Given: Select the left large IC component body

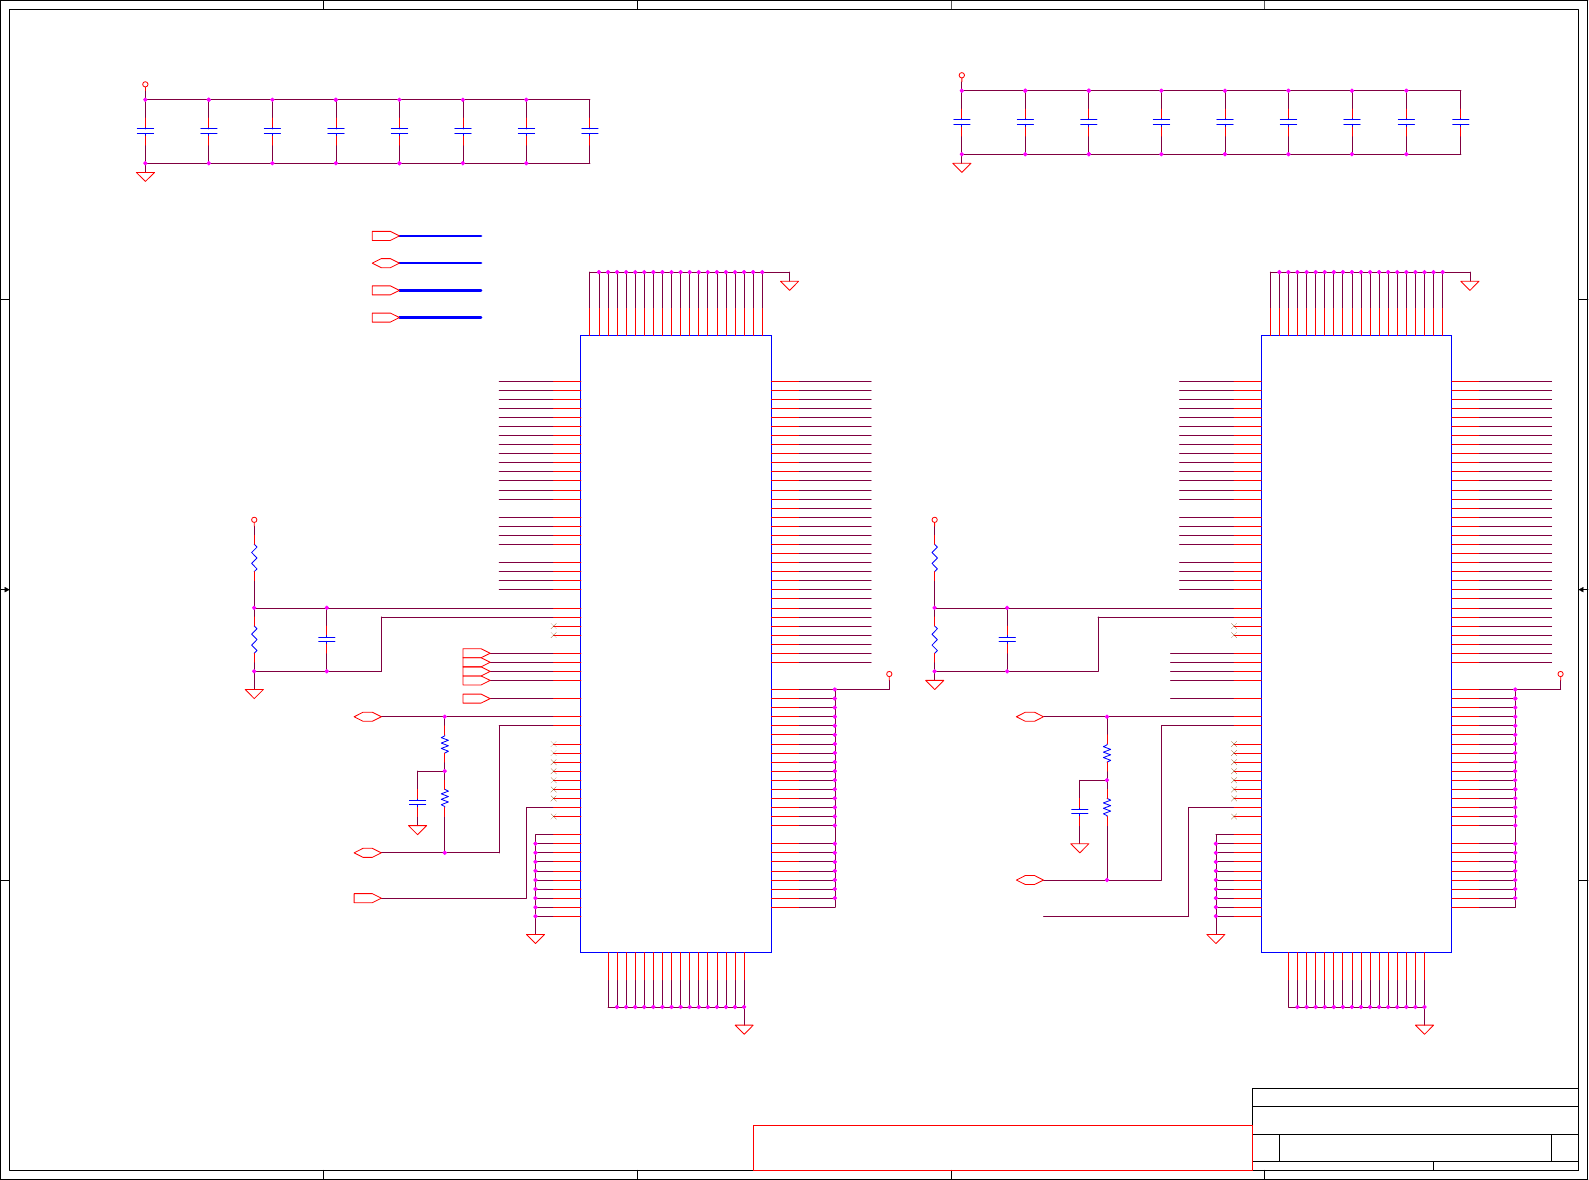Looking at the screenshot, I should [676, 644].
